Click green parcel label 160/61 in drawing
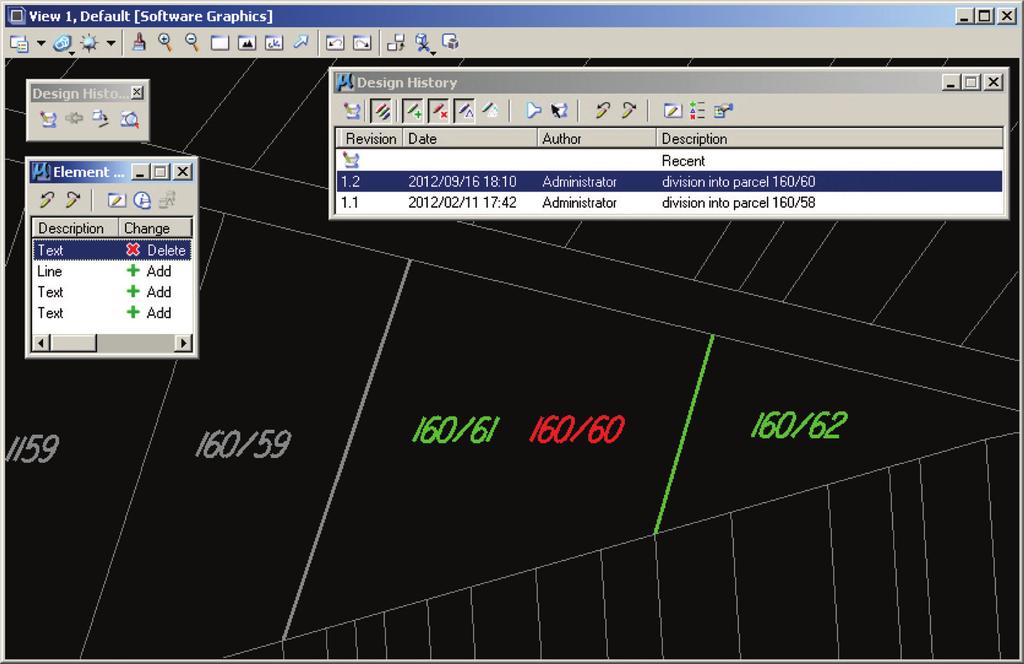The image size is (1024, 664). point(456,430)
